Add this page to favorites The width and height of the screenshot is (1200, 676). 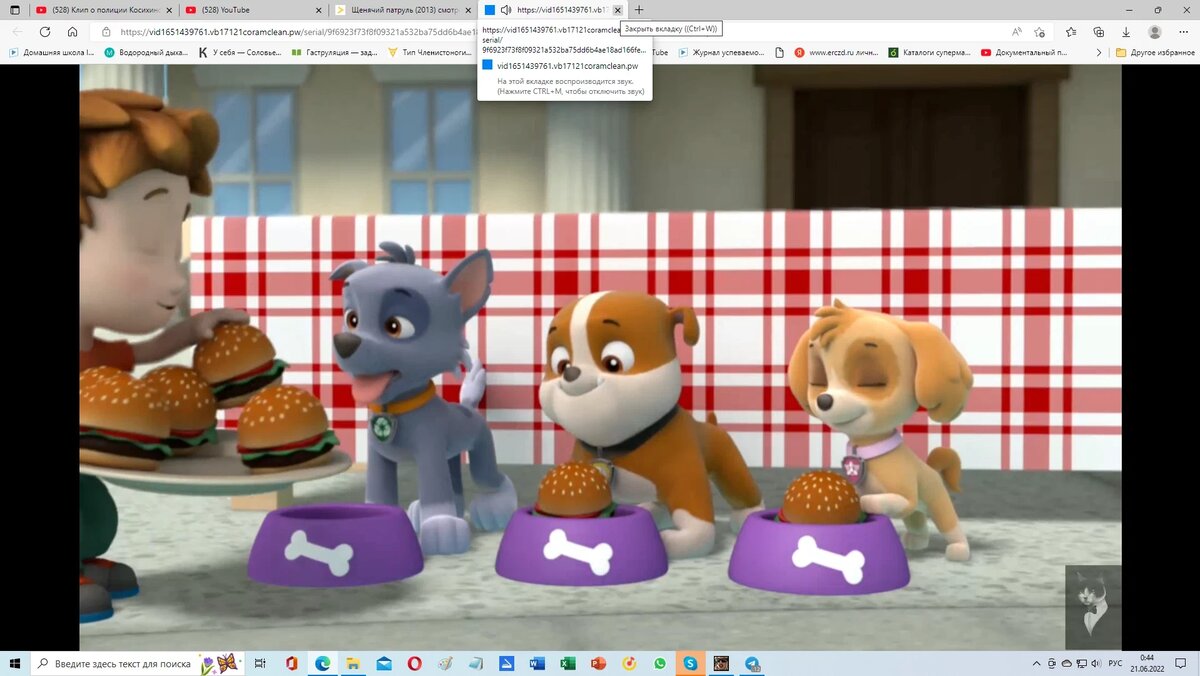(1040, 32)
